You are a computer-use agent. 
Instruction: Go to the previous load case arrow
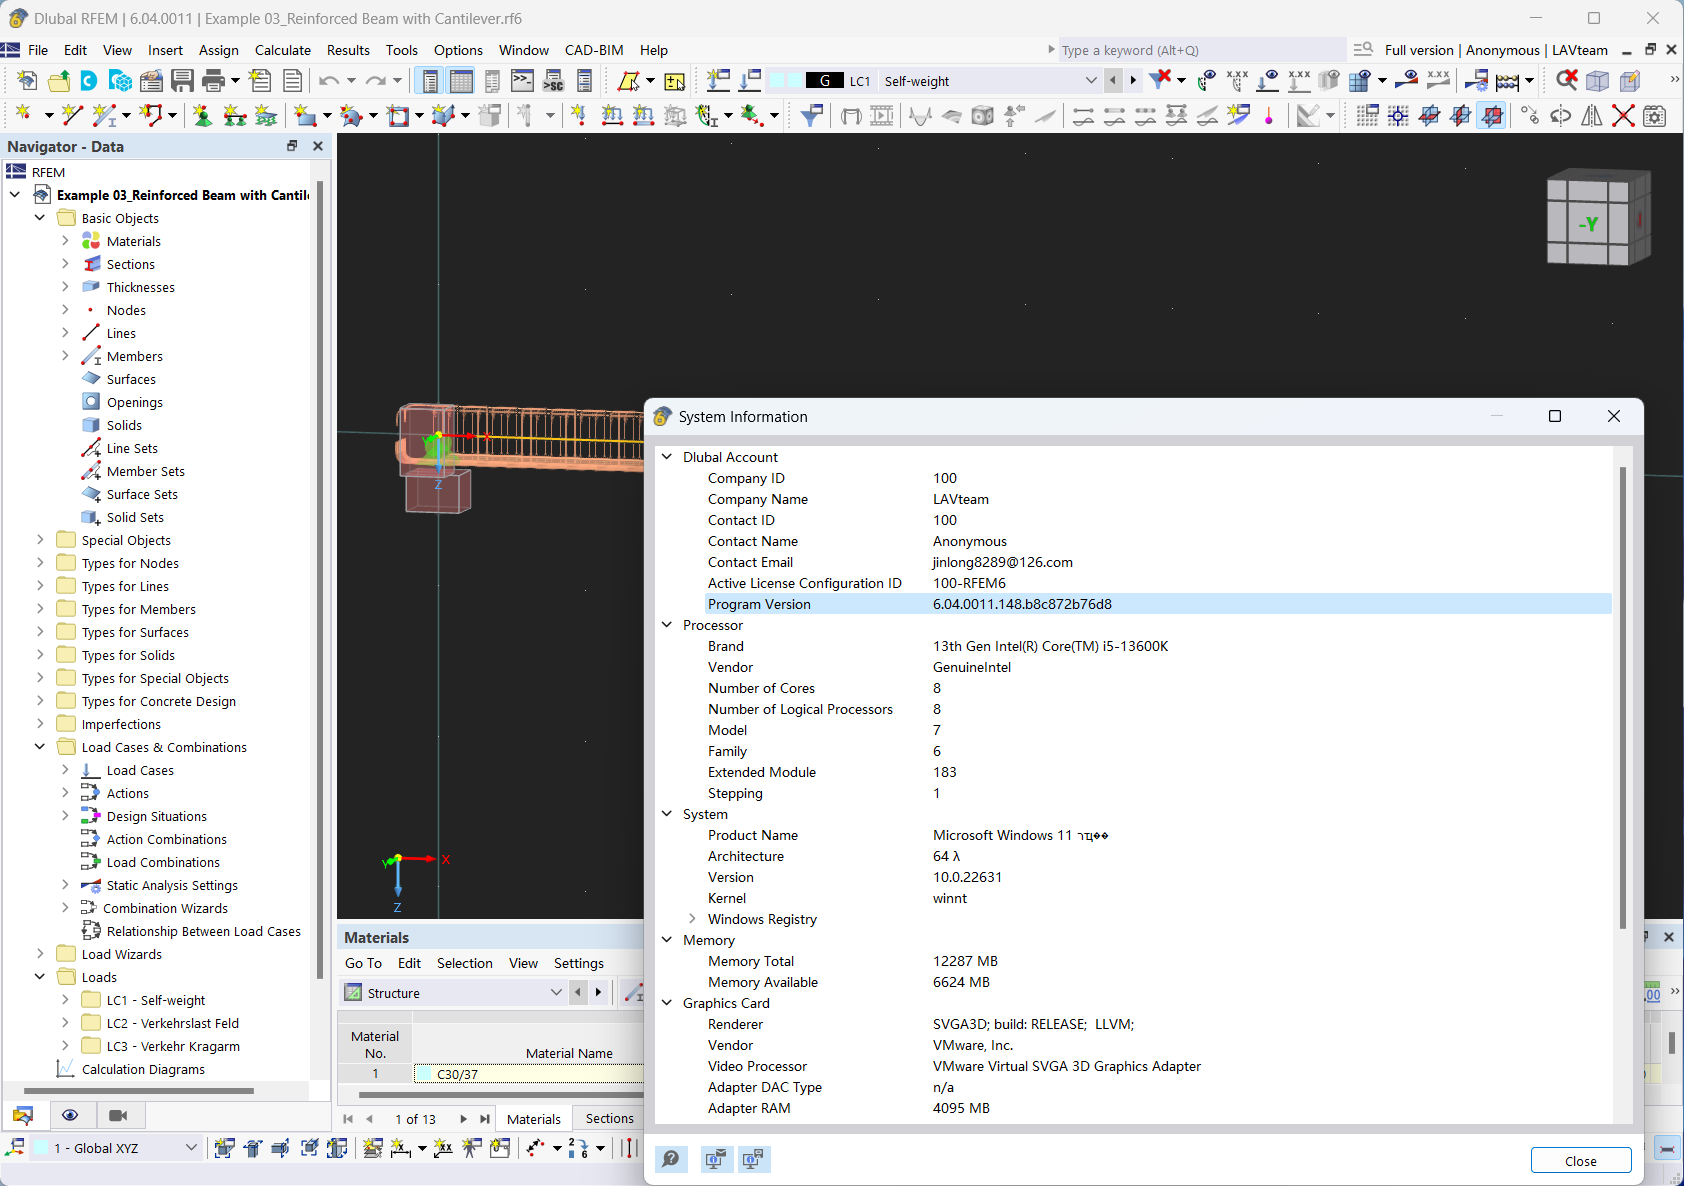[1113, 81]
